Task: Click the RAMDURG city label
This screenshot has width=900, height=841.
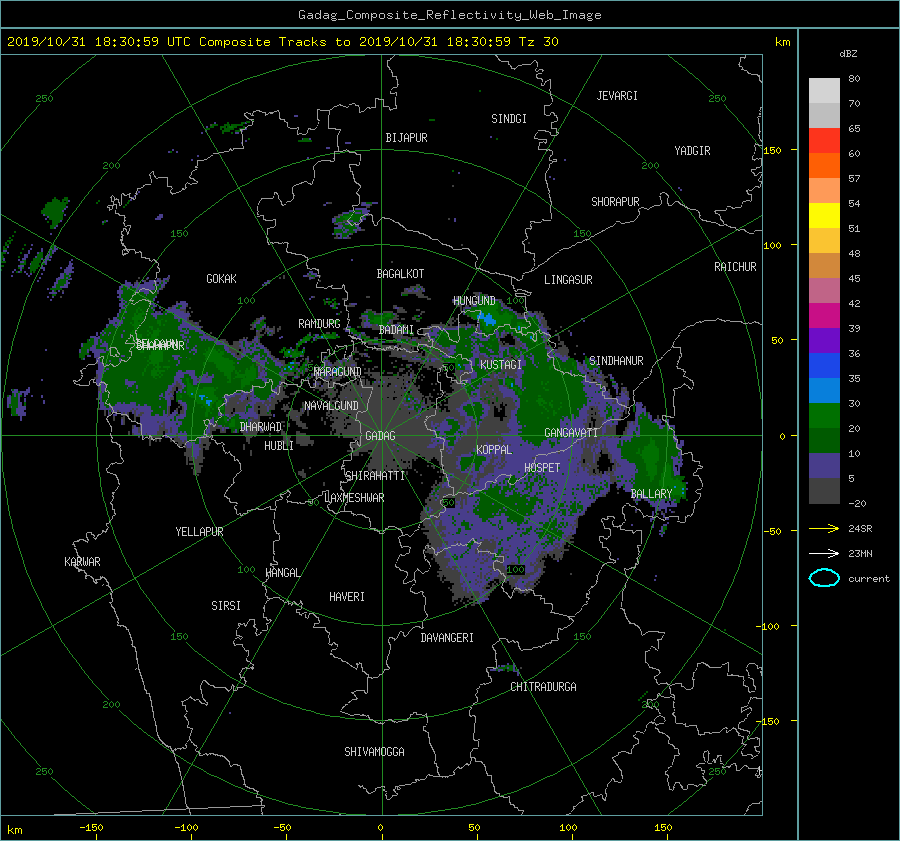Action: click(x=319, y=324)
